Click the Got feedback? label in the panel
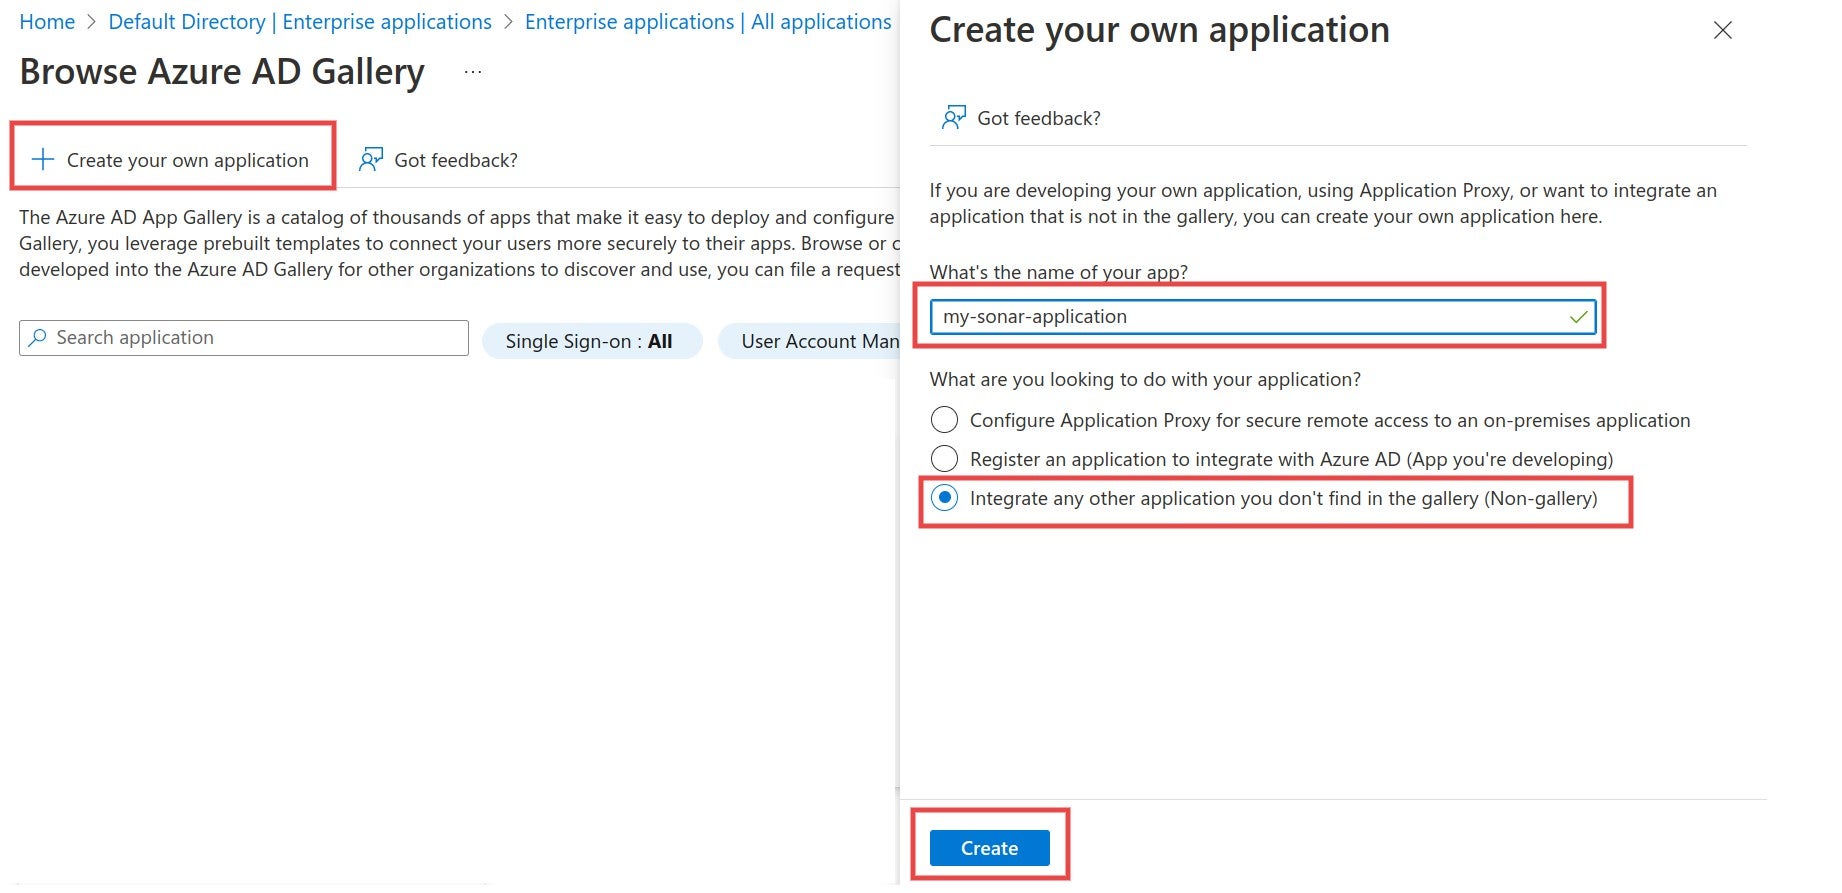The height and width of the screenshot is (893, 1842). 1038,117
